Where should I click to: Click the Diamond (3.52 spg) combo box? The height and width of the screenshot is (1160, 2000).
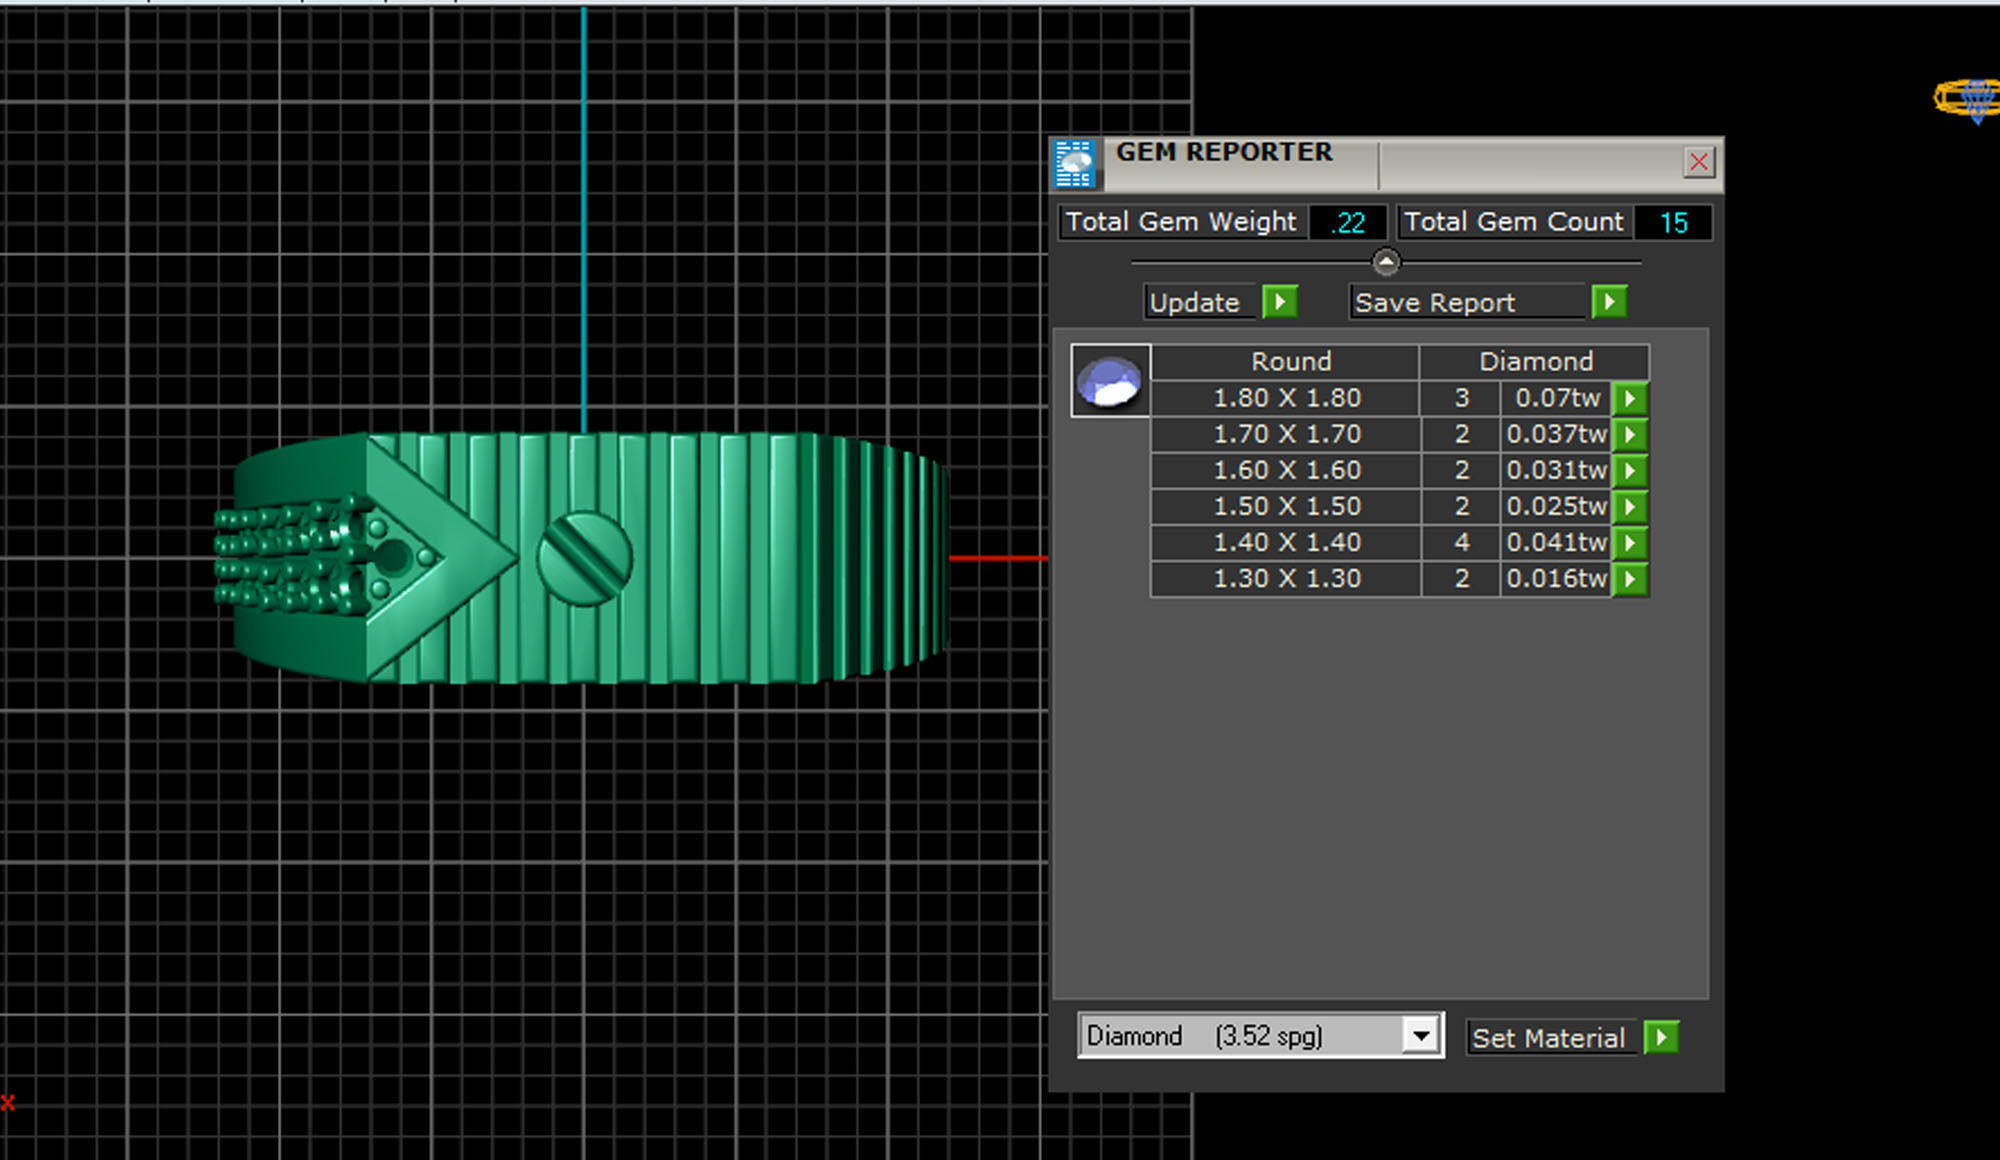coord(1240,1036)
